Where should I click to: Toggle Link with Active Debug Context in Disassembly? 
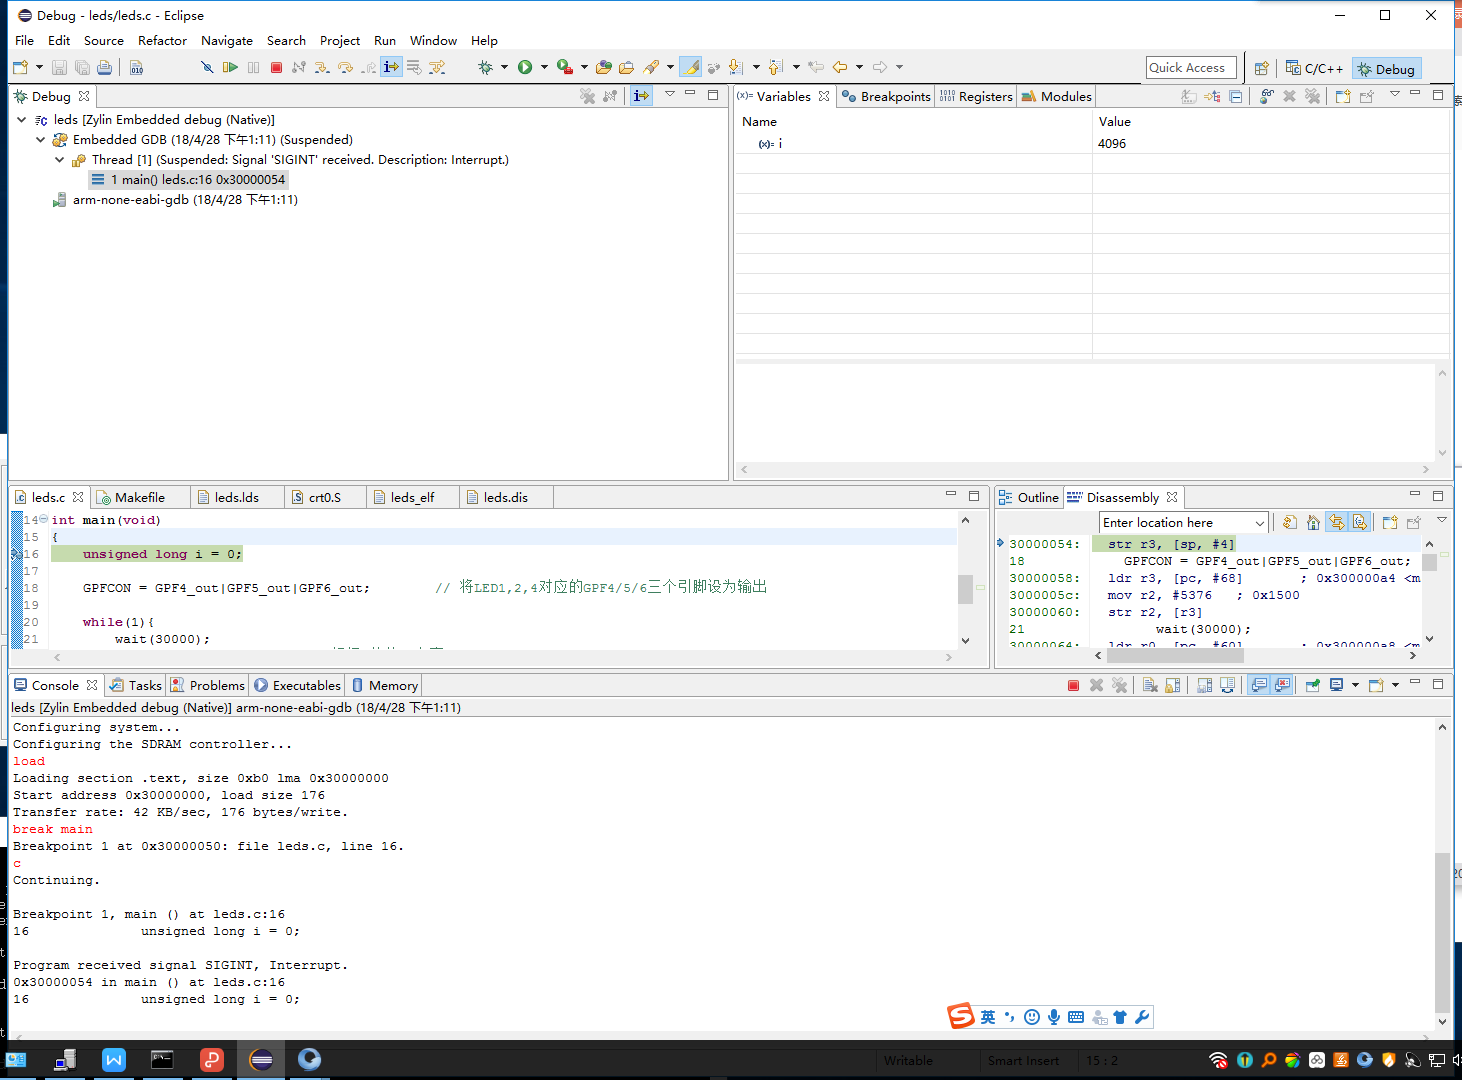1337,522
